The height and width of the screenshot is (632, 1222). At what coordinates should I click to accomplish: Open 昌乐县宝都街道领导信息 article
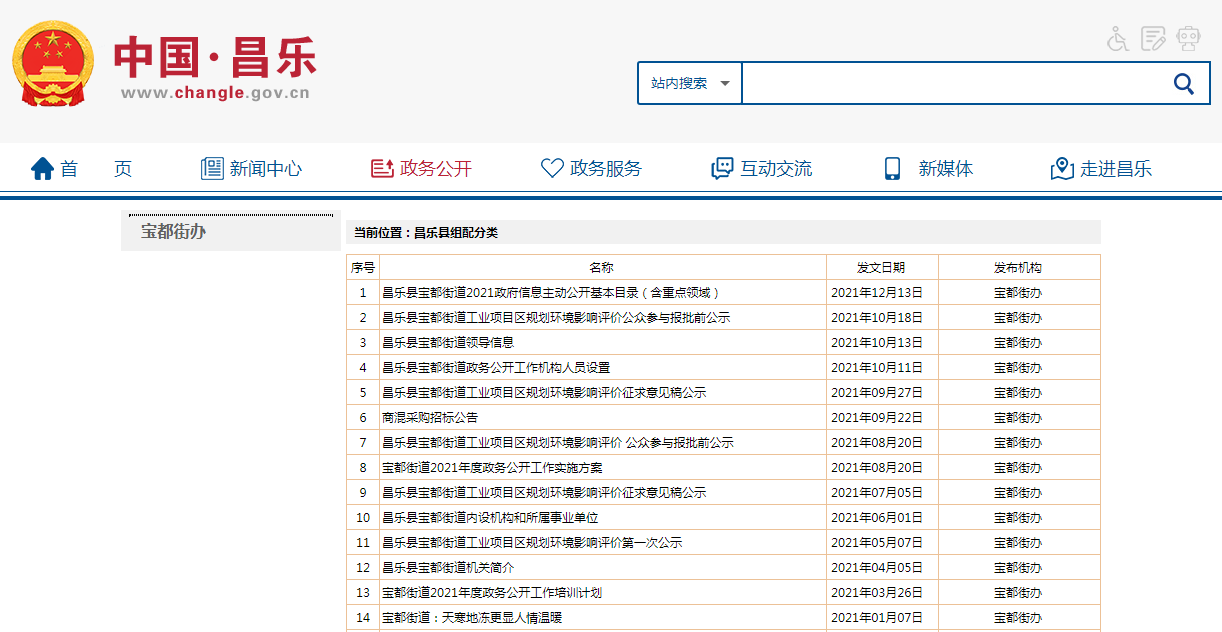point(448,342)
